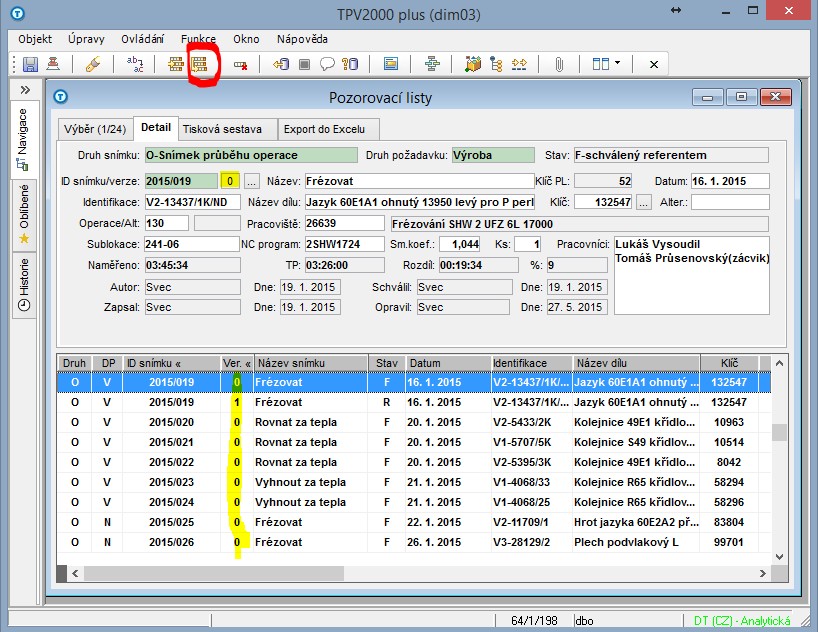The height and width of the screenshot is (632, 818).
Task: Click the ellipsis button next to Klíč field
Action: point(644,202)
